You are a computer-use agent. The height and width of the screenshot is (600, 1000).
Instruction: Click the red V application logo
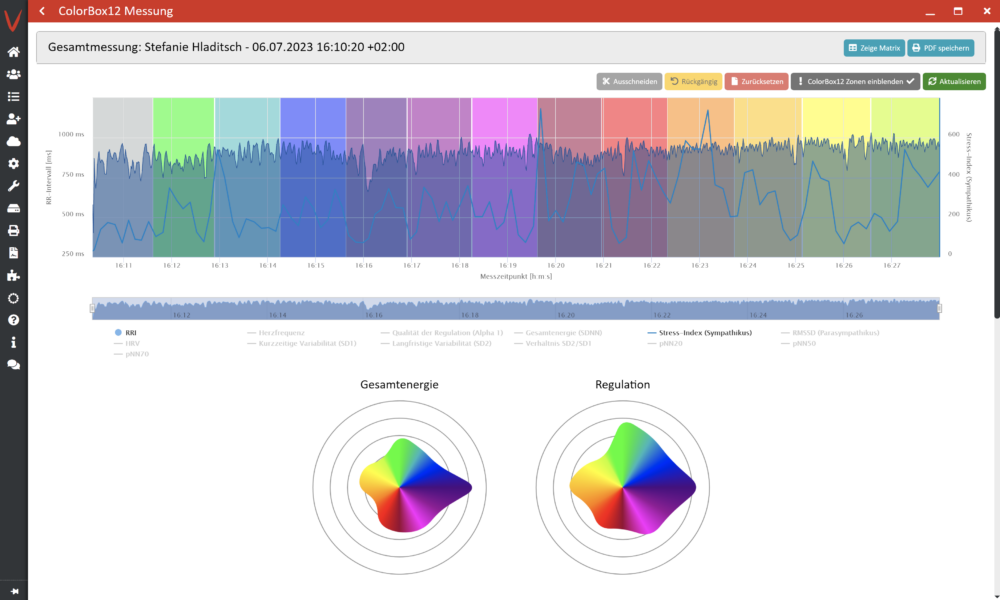[x=13, y=20]
